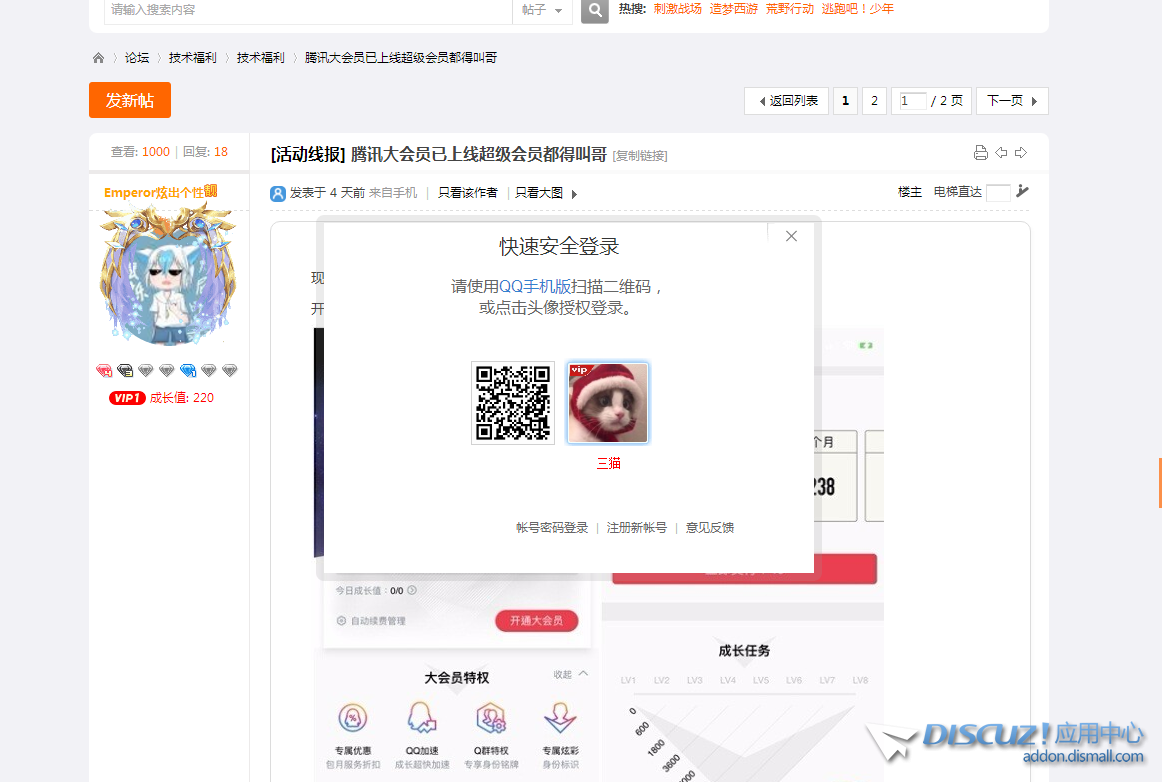Go to previous thread arrow icon
Screen dimensions: 1162x782
point(1001,153)
